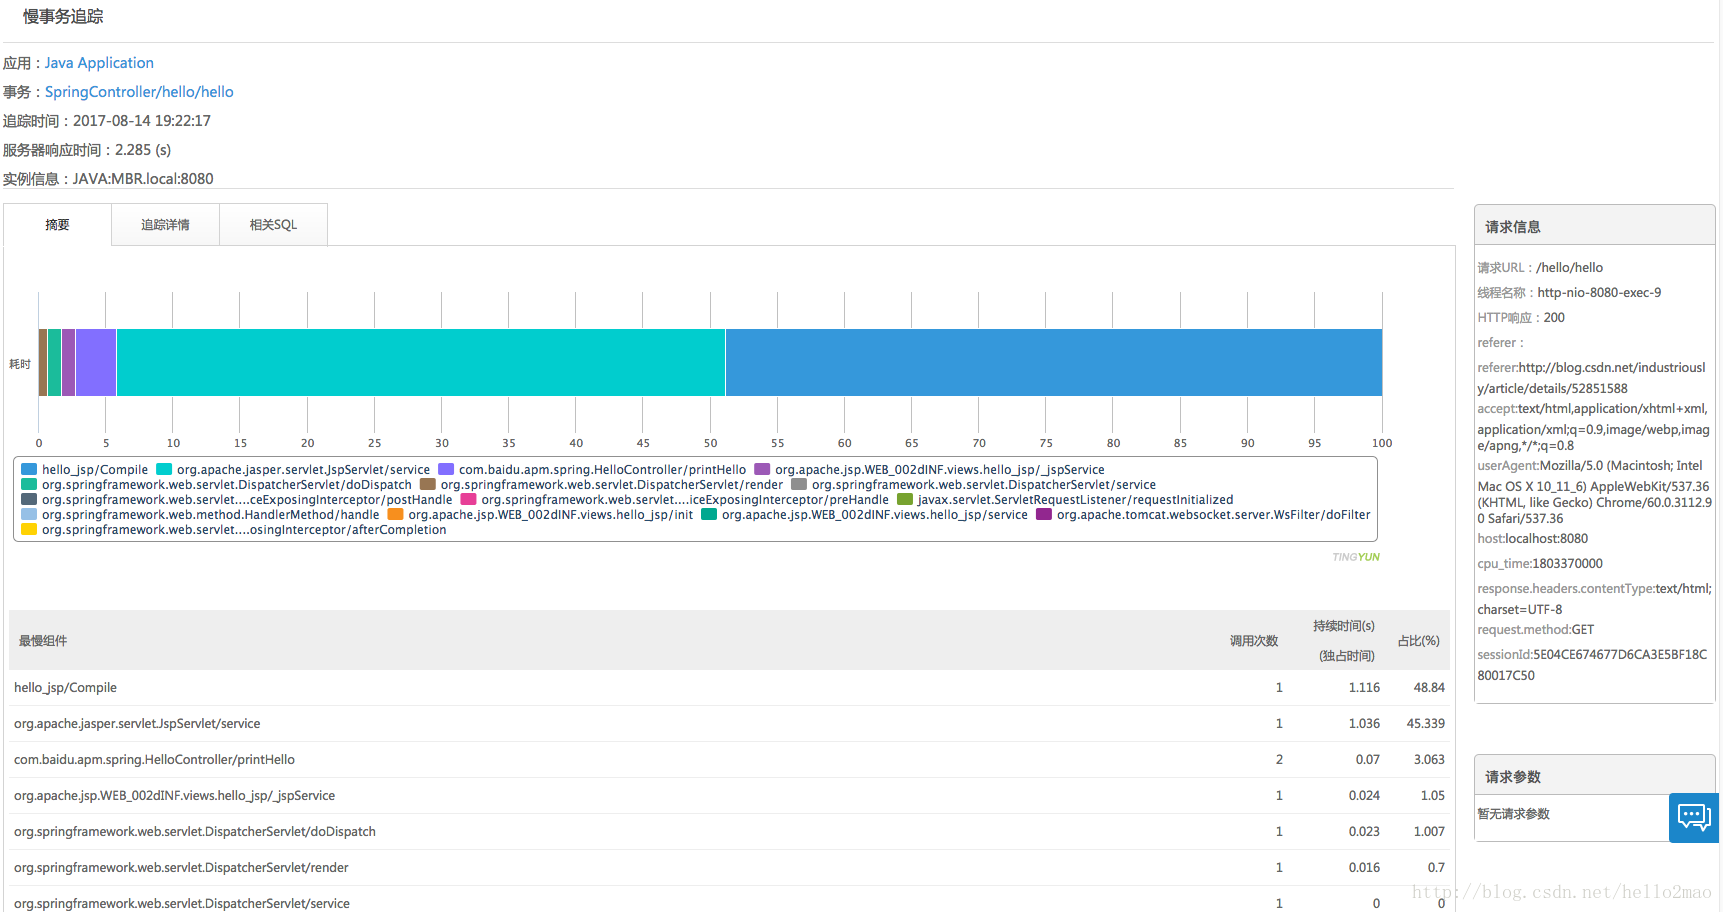Click the 暂无请求参数 text
Screen dimensions: 1723x912
1514,814
